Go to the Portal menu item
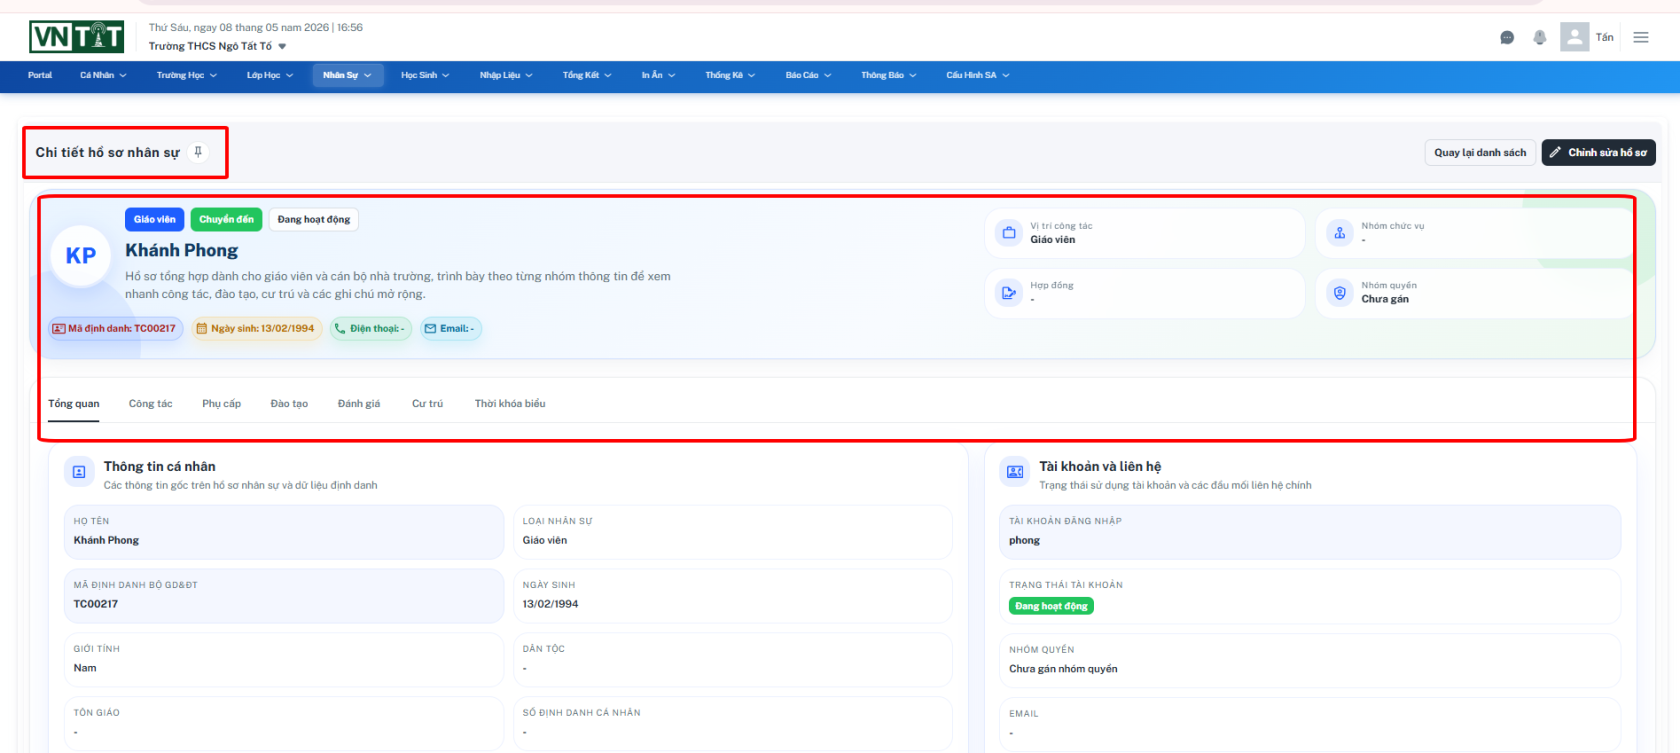The width and height of the screenshot is (1680, 753). [40, 75]
